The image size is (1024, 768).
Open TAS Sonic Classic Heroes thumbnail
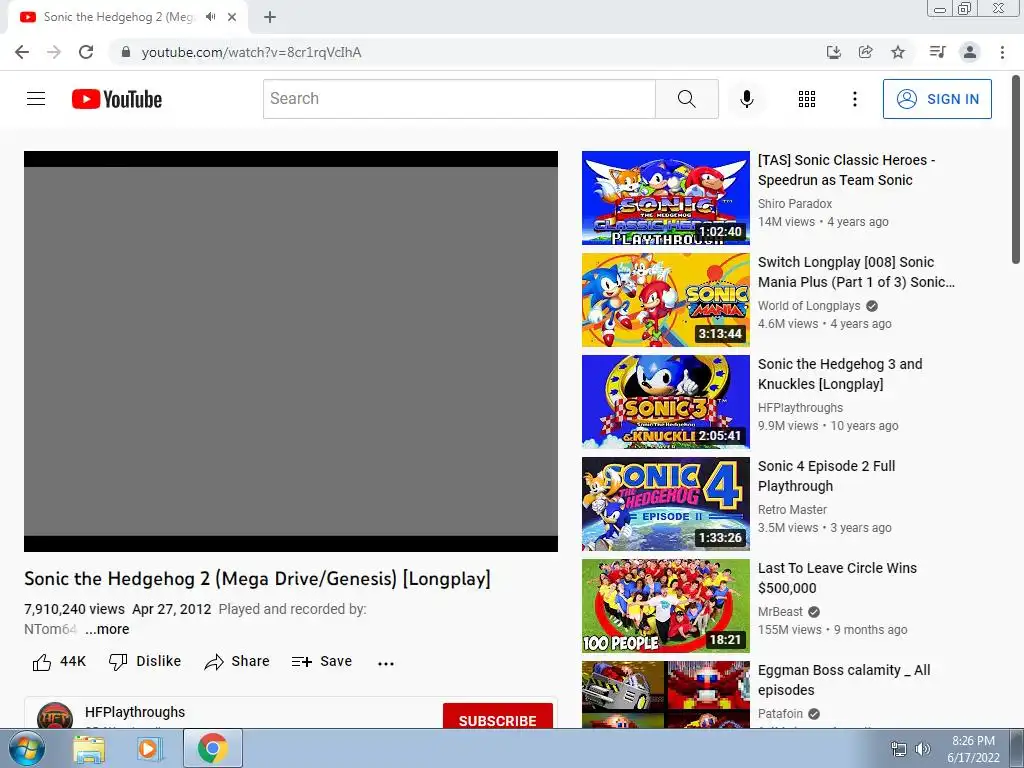click(665, 198)
